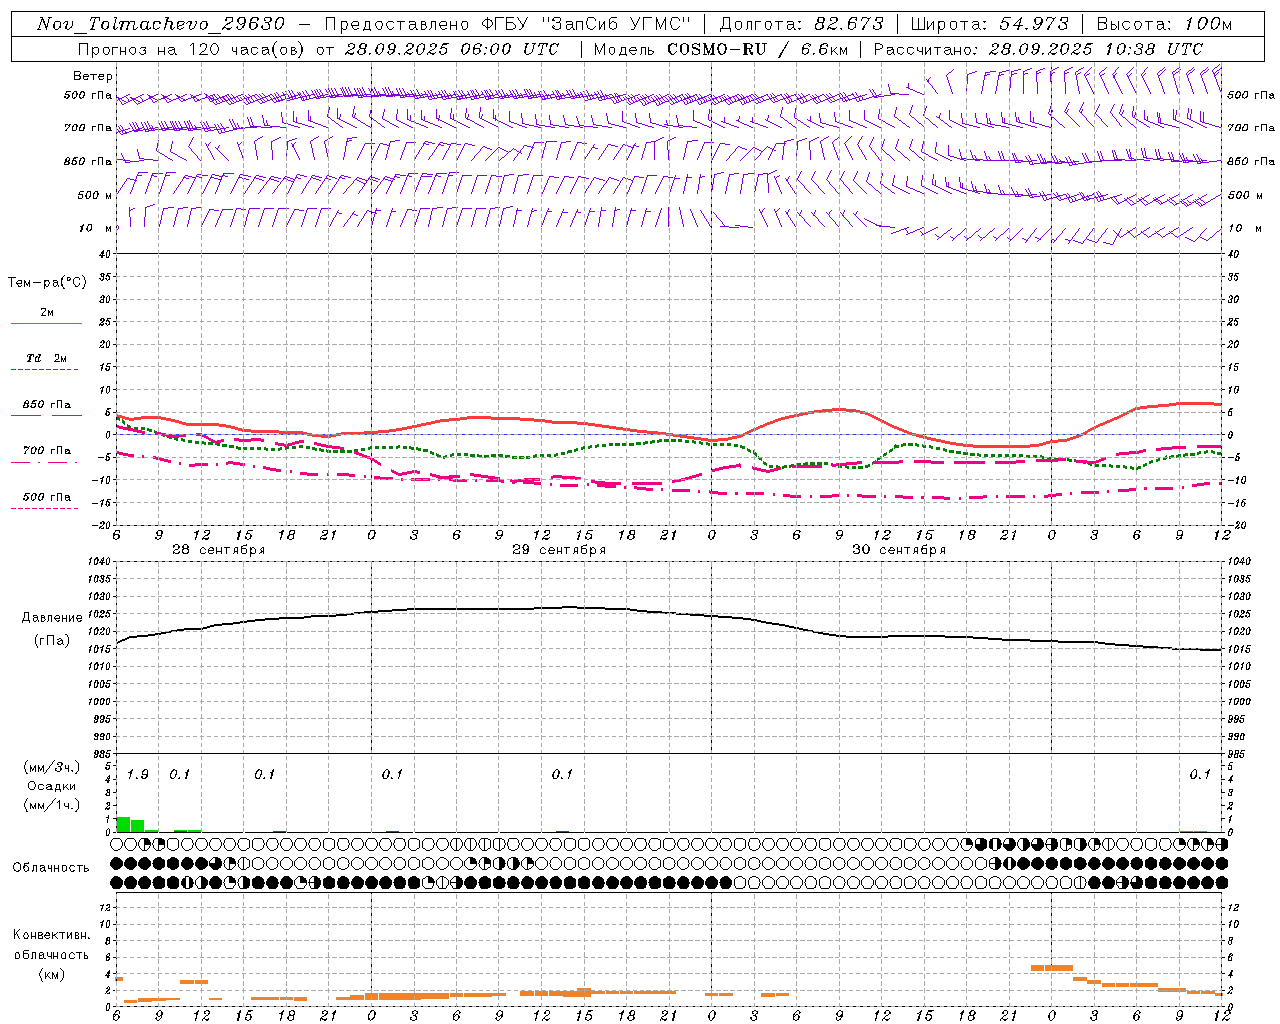Click the '(мм/3ч.)' precipitation unit label

pyautogui.click(x=51, y=767)
